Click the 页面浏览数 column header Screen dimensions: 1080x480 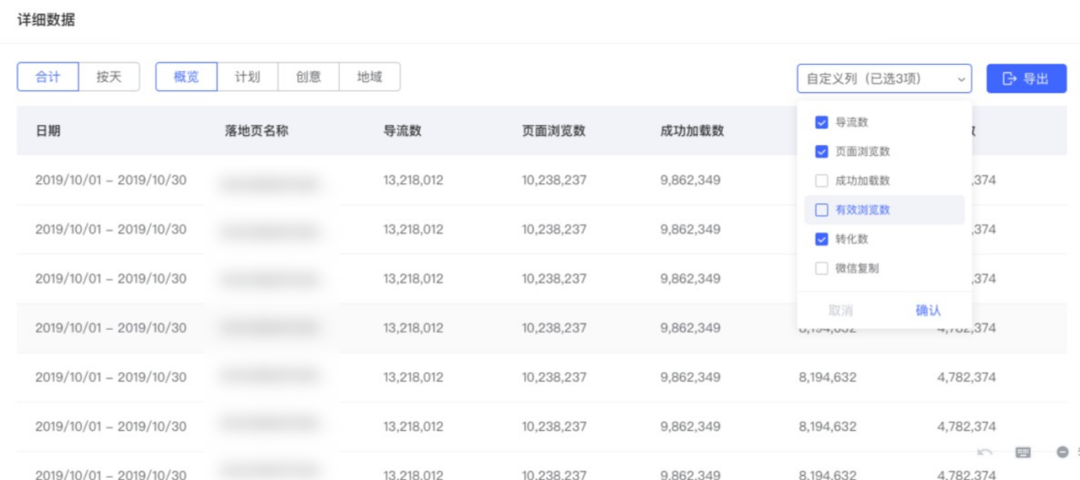click(554, 131)
